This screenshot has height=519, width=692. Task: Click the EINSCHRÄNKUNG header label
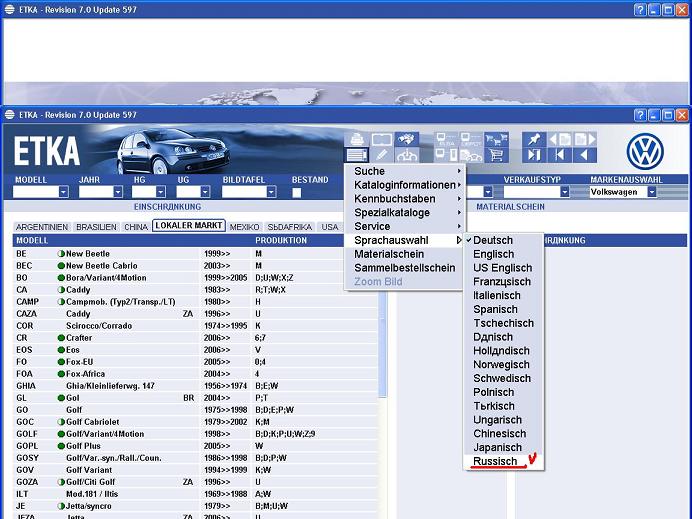167,207
